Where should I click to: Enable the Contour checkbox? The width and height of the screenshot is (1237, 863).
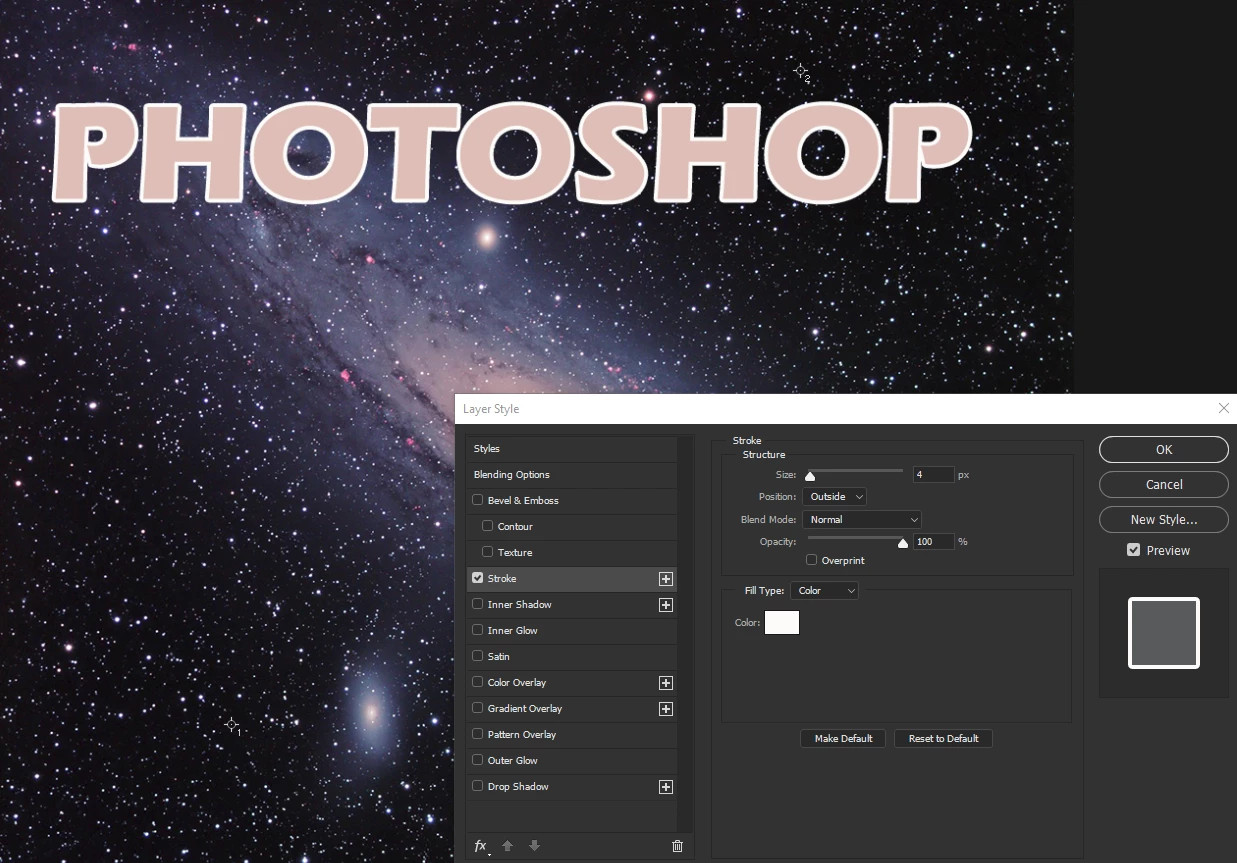(488, 526)
